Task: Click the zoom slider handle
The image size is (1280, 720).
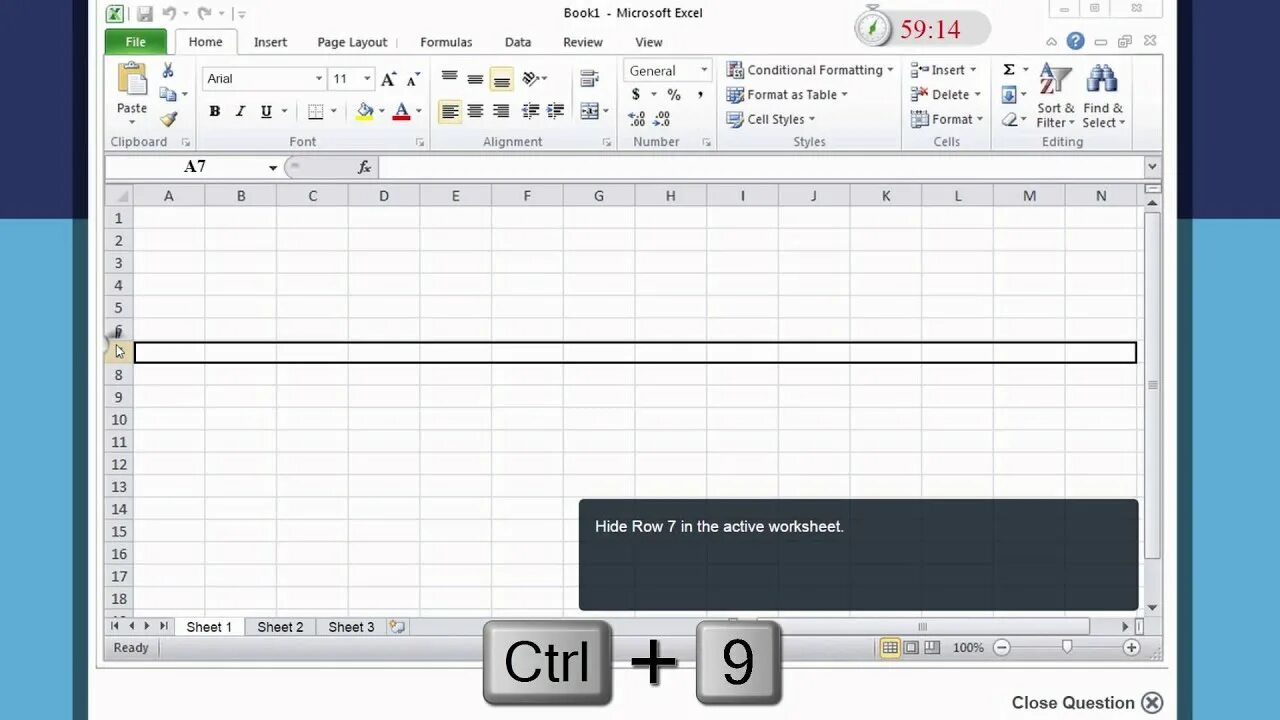Action: point(1067,647)
